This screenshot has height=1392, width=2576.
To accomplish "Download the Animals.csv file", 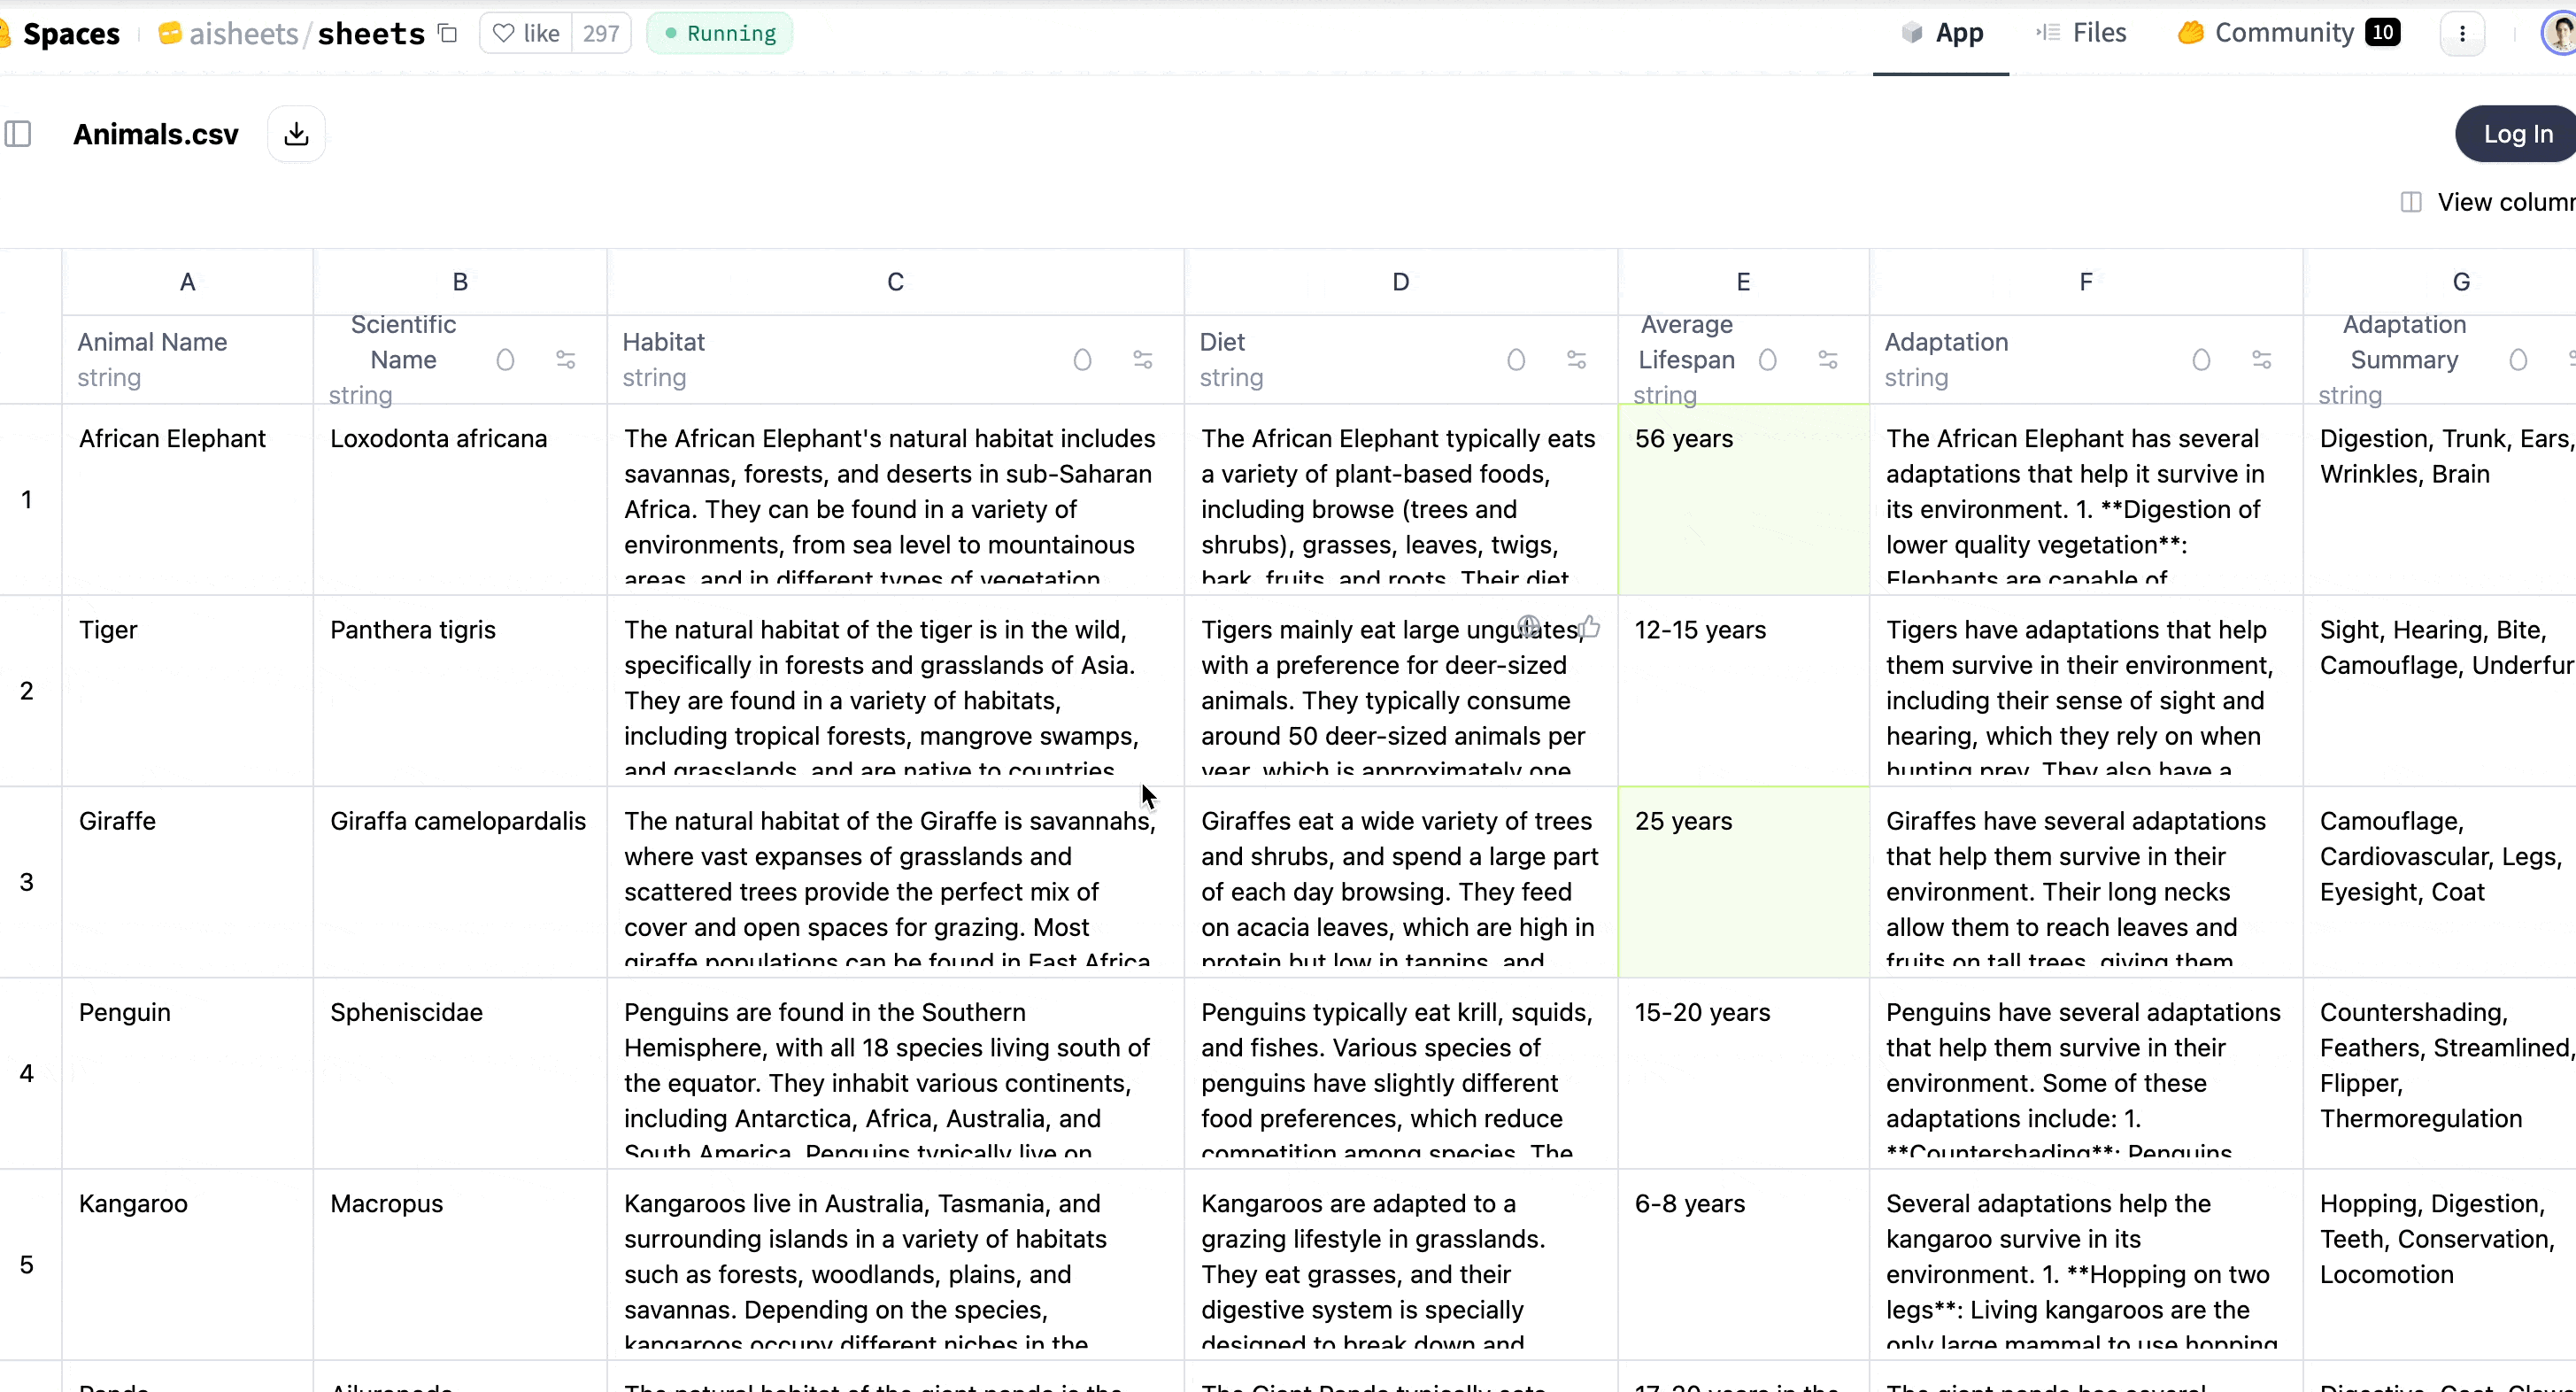I will pos(296,134).
